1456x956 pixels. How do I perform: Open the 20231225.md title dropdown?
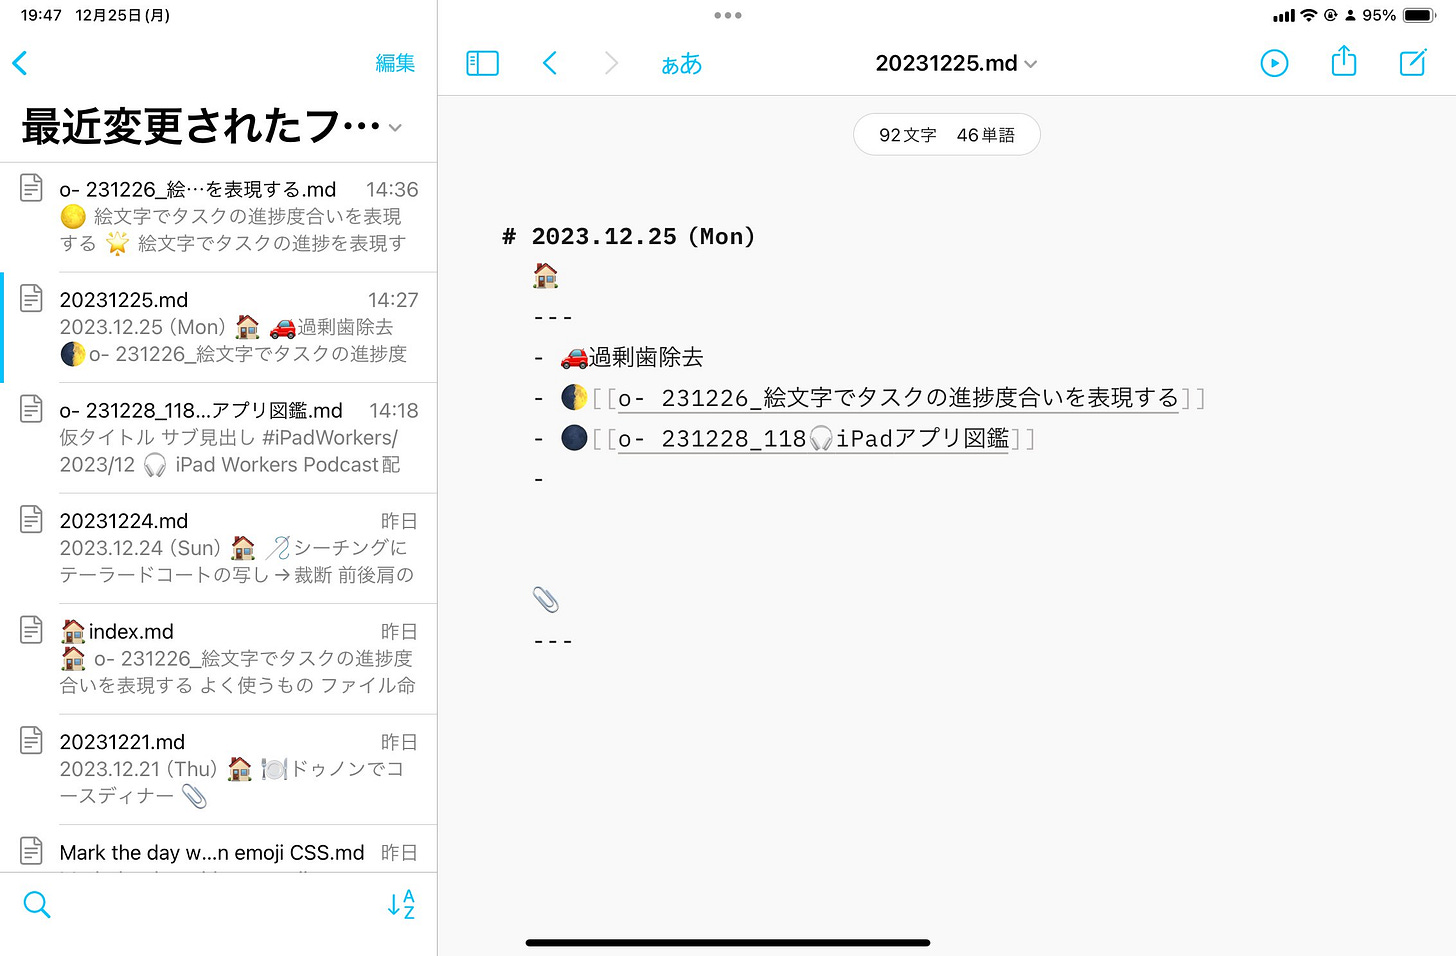coord(956,63)
